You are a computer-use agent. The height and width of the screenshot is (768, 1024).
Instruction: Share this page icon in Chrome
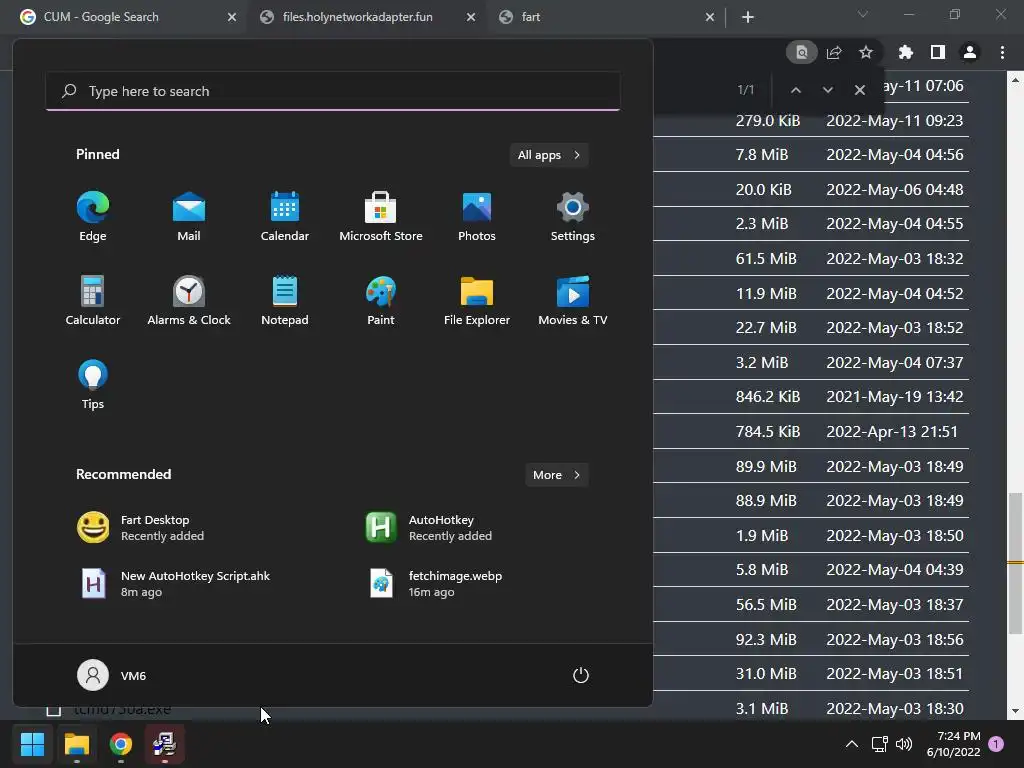(834, 52)
